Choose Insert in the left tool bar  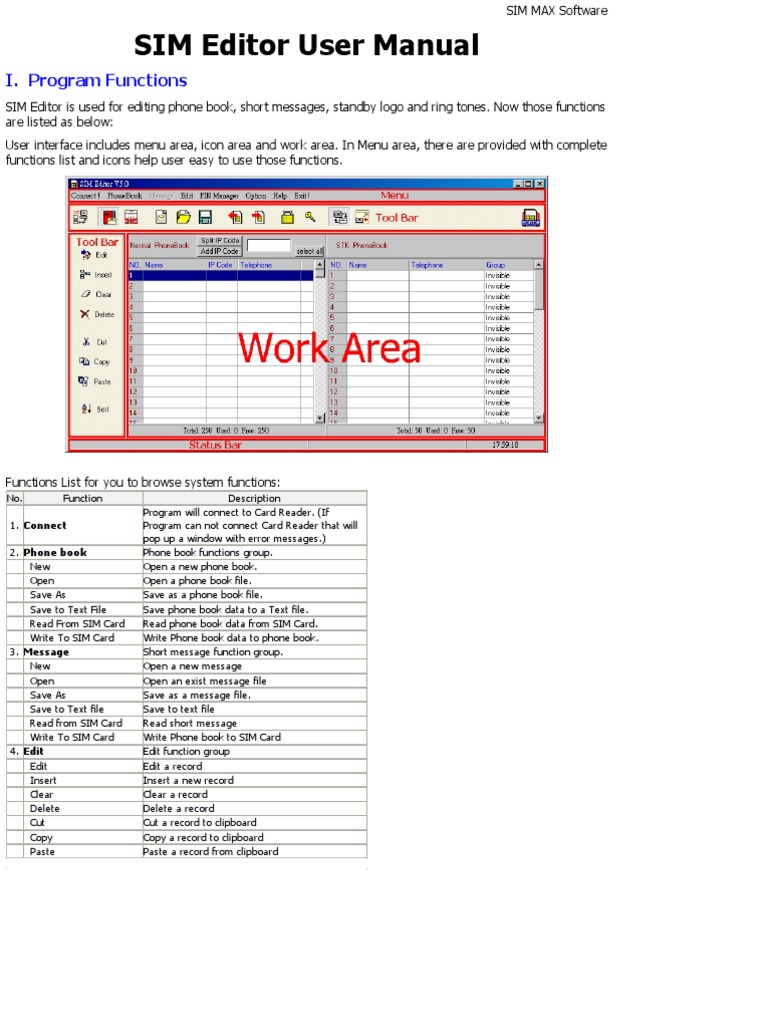96,274
